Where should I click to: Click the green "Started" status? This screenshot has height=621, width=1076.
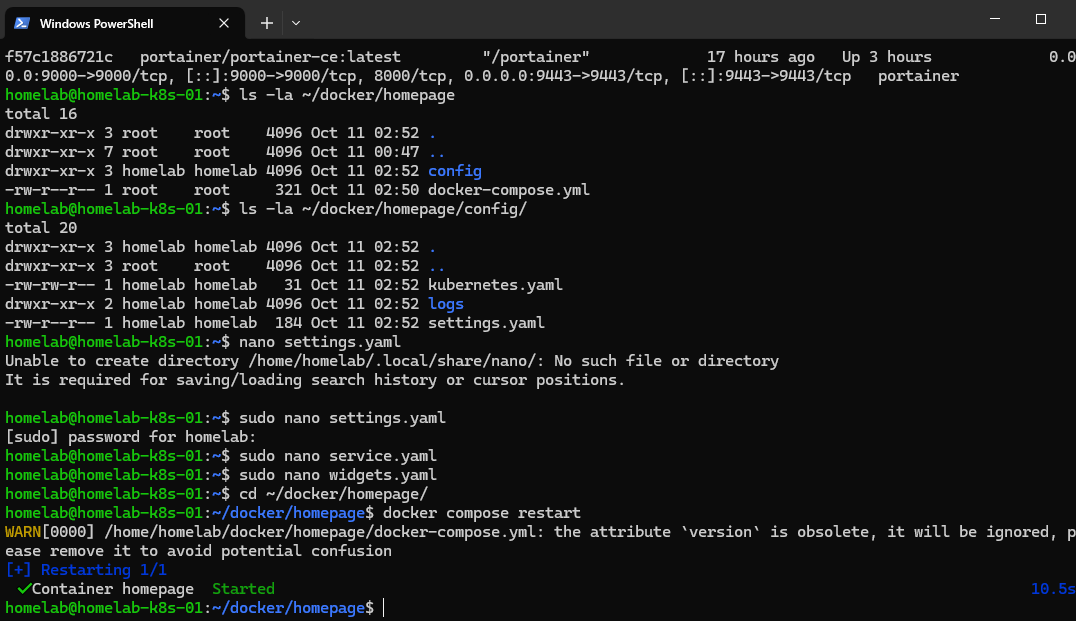(x=244, y=589)
